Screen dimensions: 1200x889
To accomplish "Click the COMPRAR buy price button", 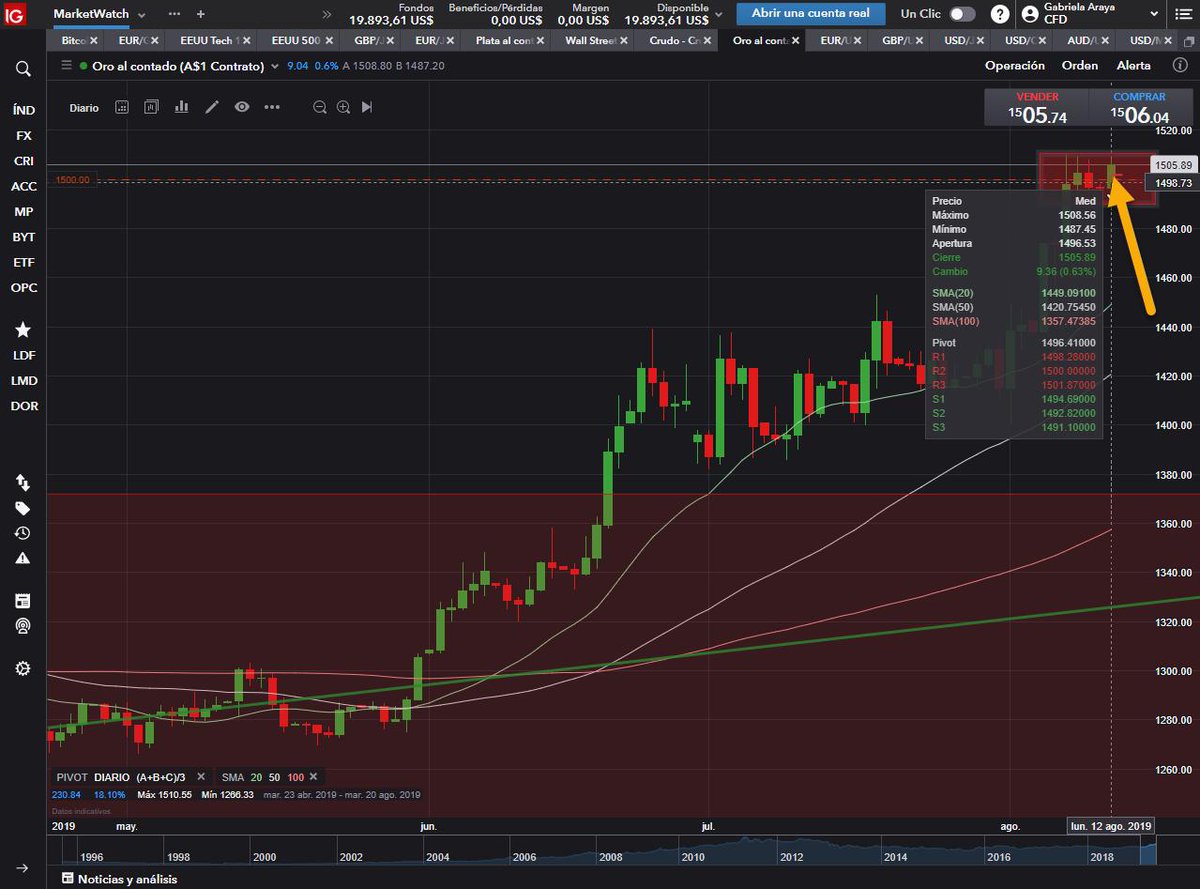I will (1139, 109).
